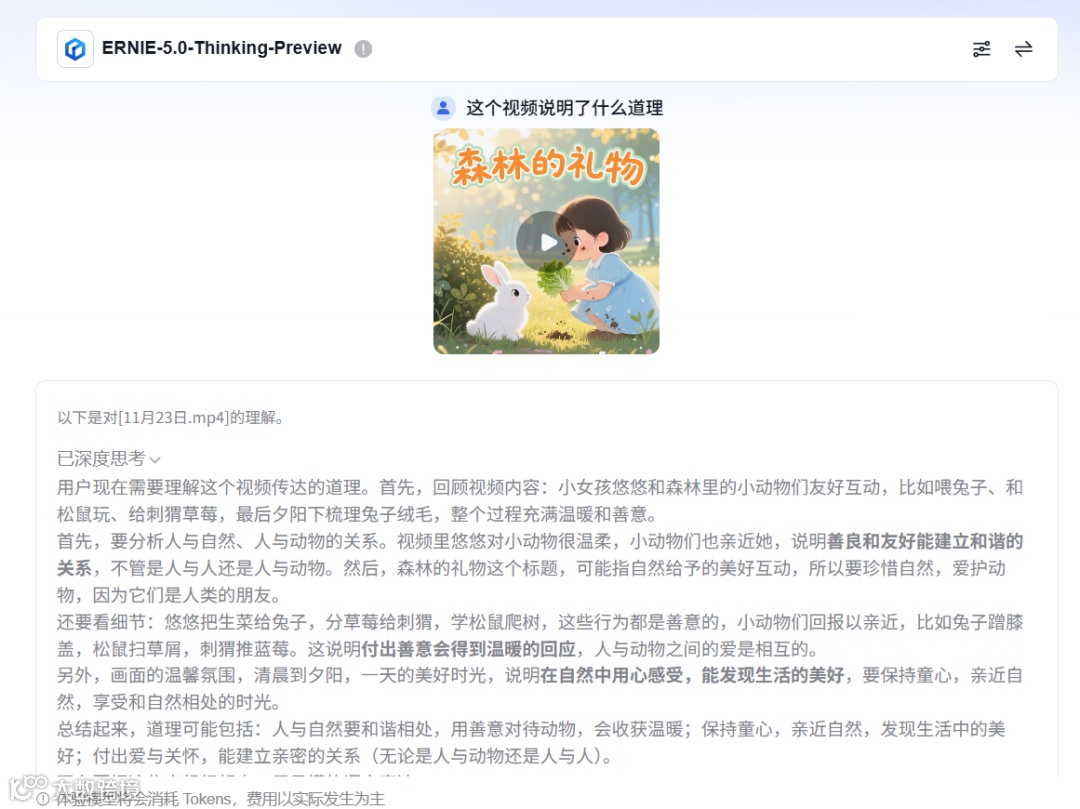Collapse the 已深度思考 section chevron
Screen dimensions: 1080x809
click(x=155, y=459)
